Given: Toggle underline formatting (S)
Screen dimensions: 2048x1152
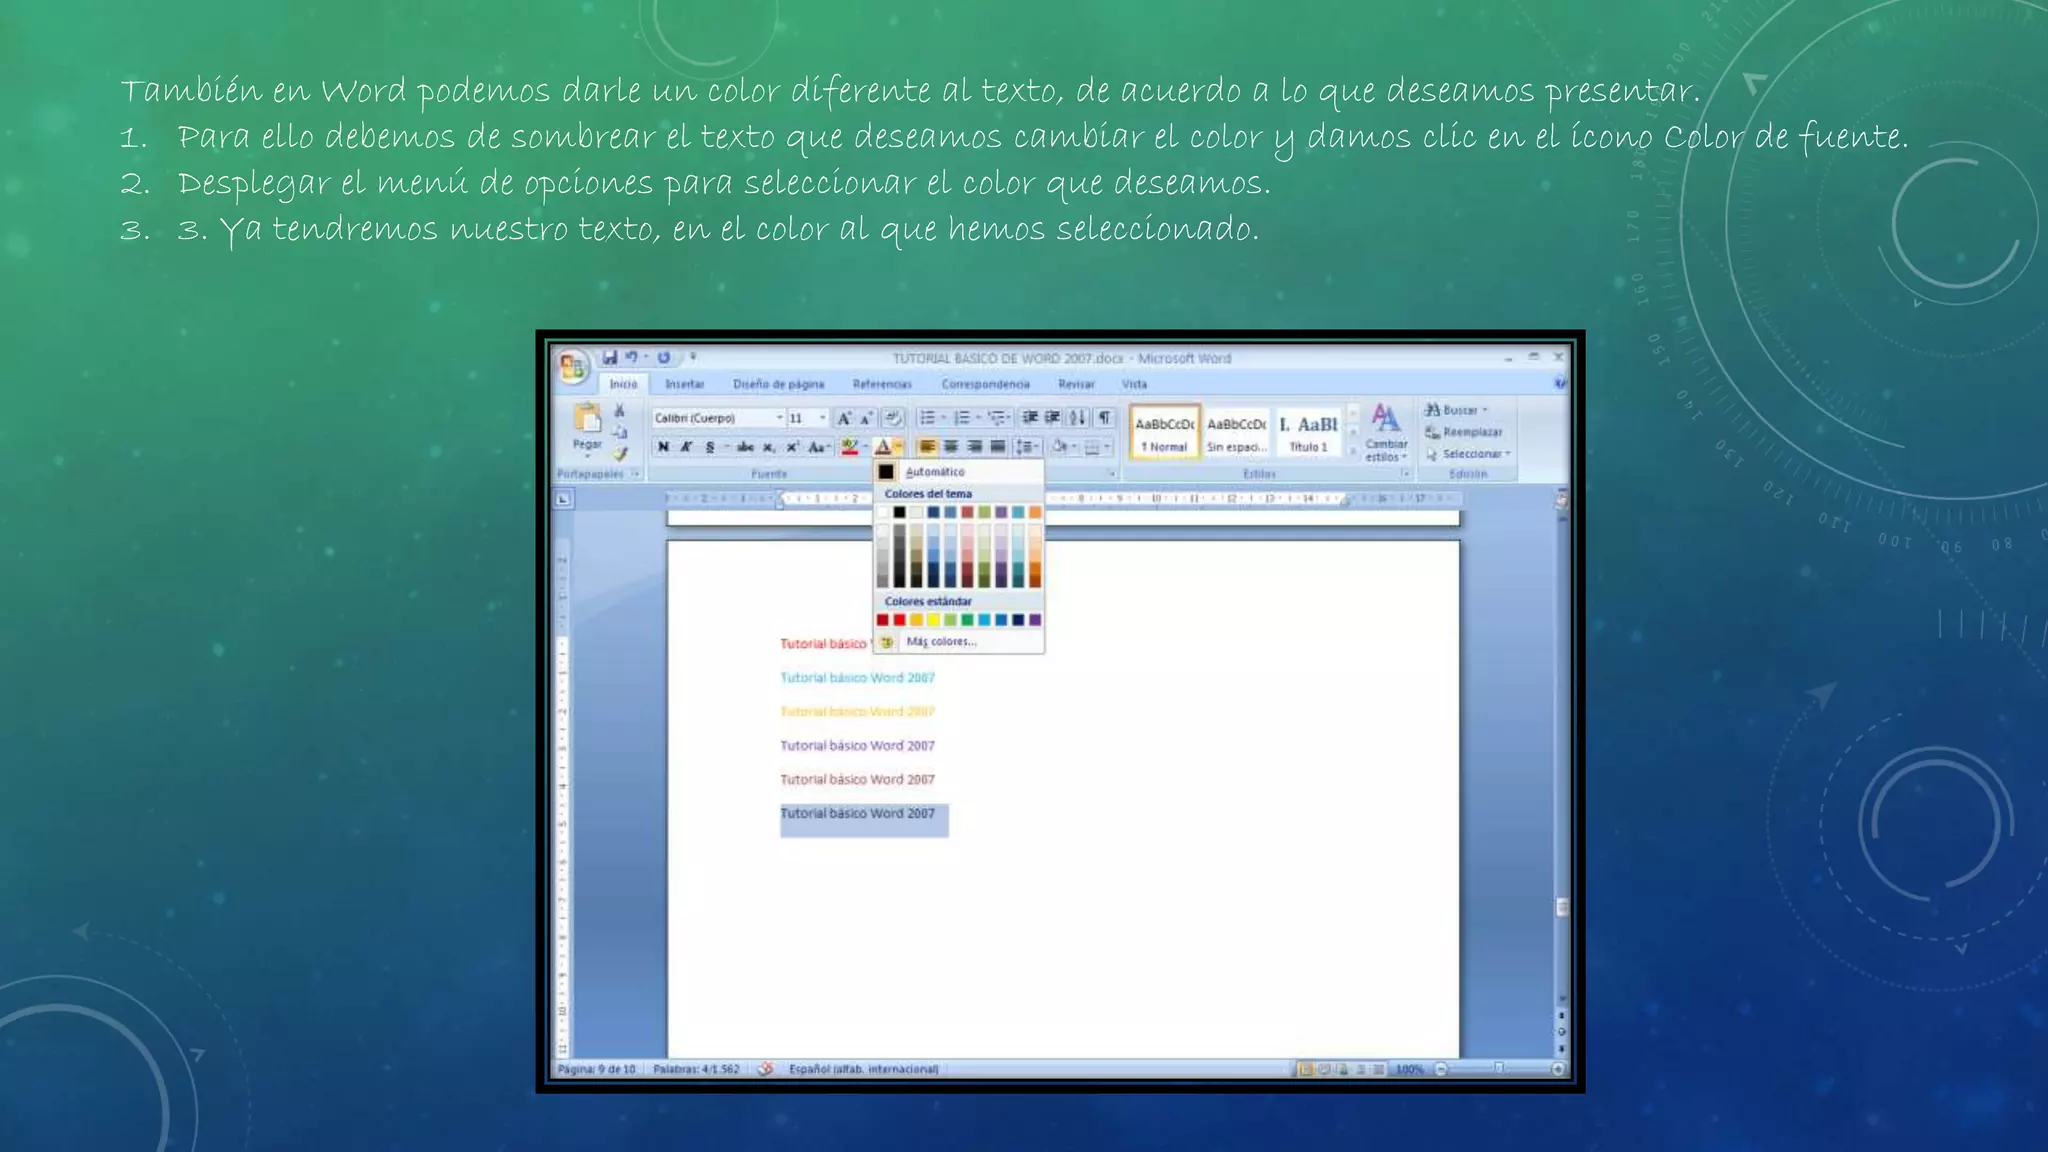Looking at the screenshot, I should (x=710, y=447).
